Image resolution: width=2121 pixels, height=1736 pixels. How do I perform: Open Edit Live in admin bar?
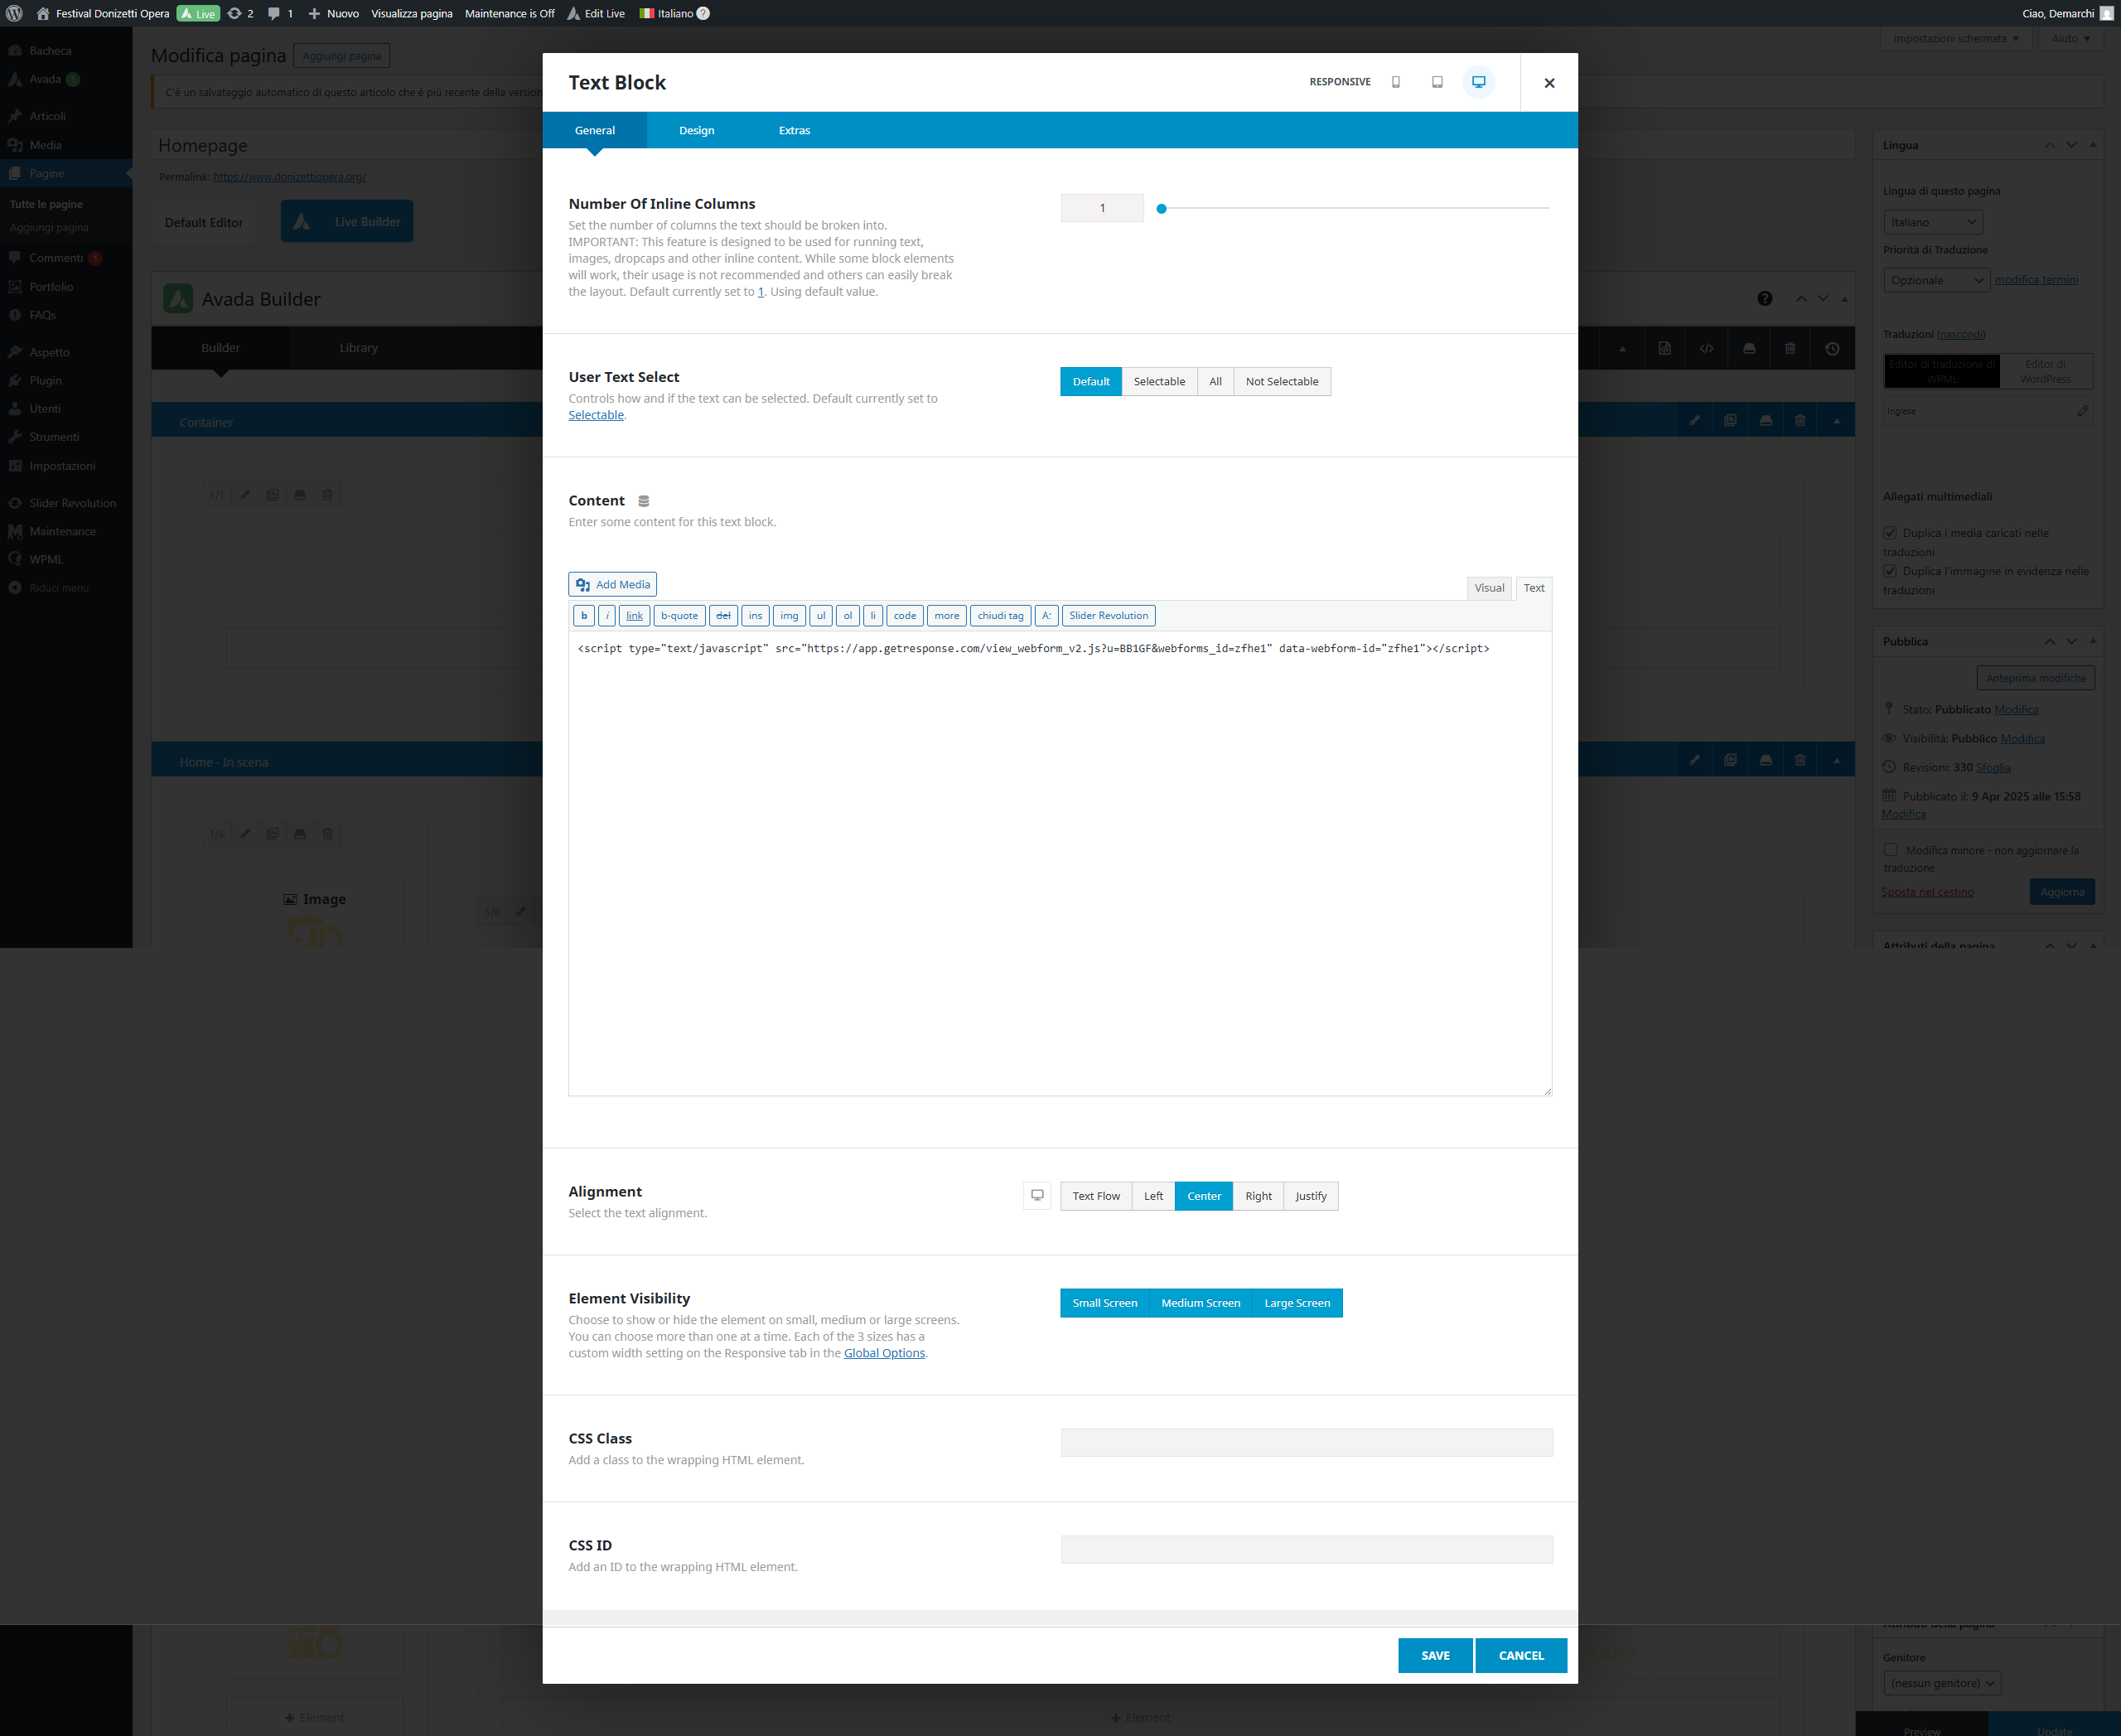coord(596,13)
